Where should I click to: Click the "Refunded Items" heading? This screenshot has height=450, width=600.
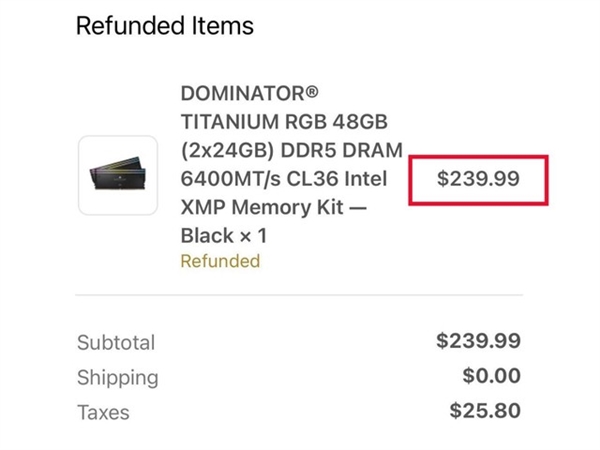tap(165, 24)
